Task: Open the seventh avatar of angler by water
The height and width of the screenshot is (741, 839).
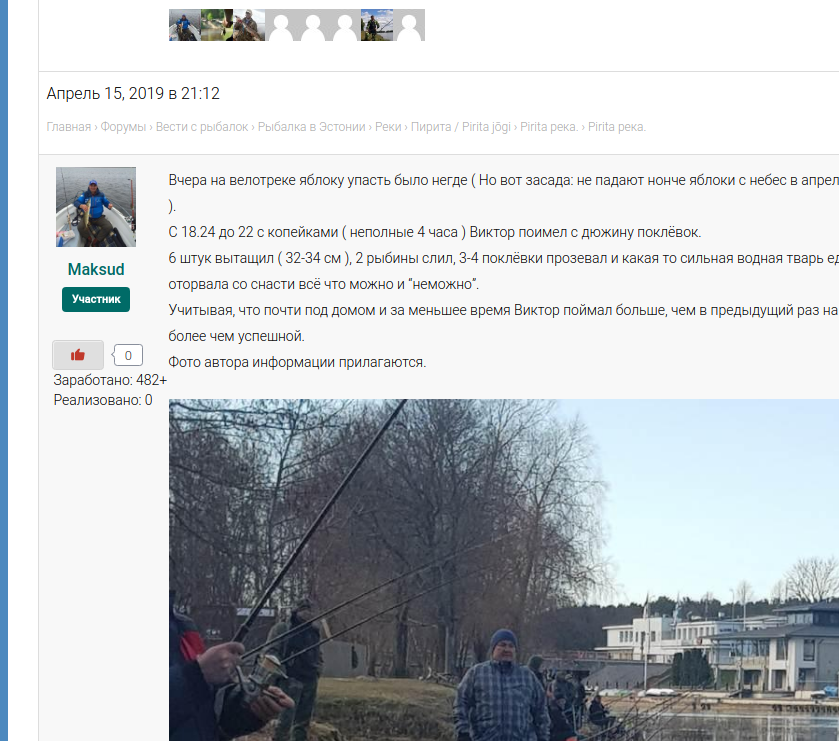Action: pyautogui.click(x=377, y=25)
